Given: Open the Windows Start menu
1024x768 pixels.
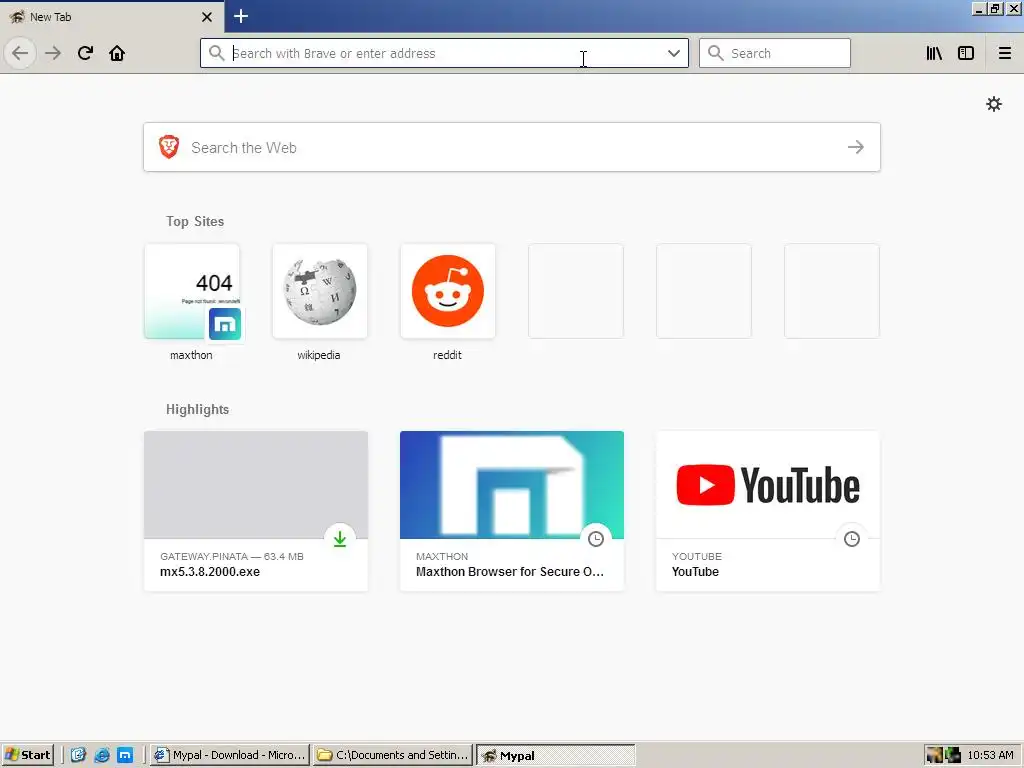Looking at the screenshot, I should click(28, 755).
